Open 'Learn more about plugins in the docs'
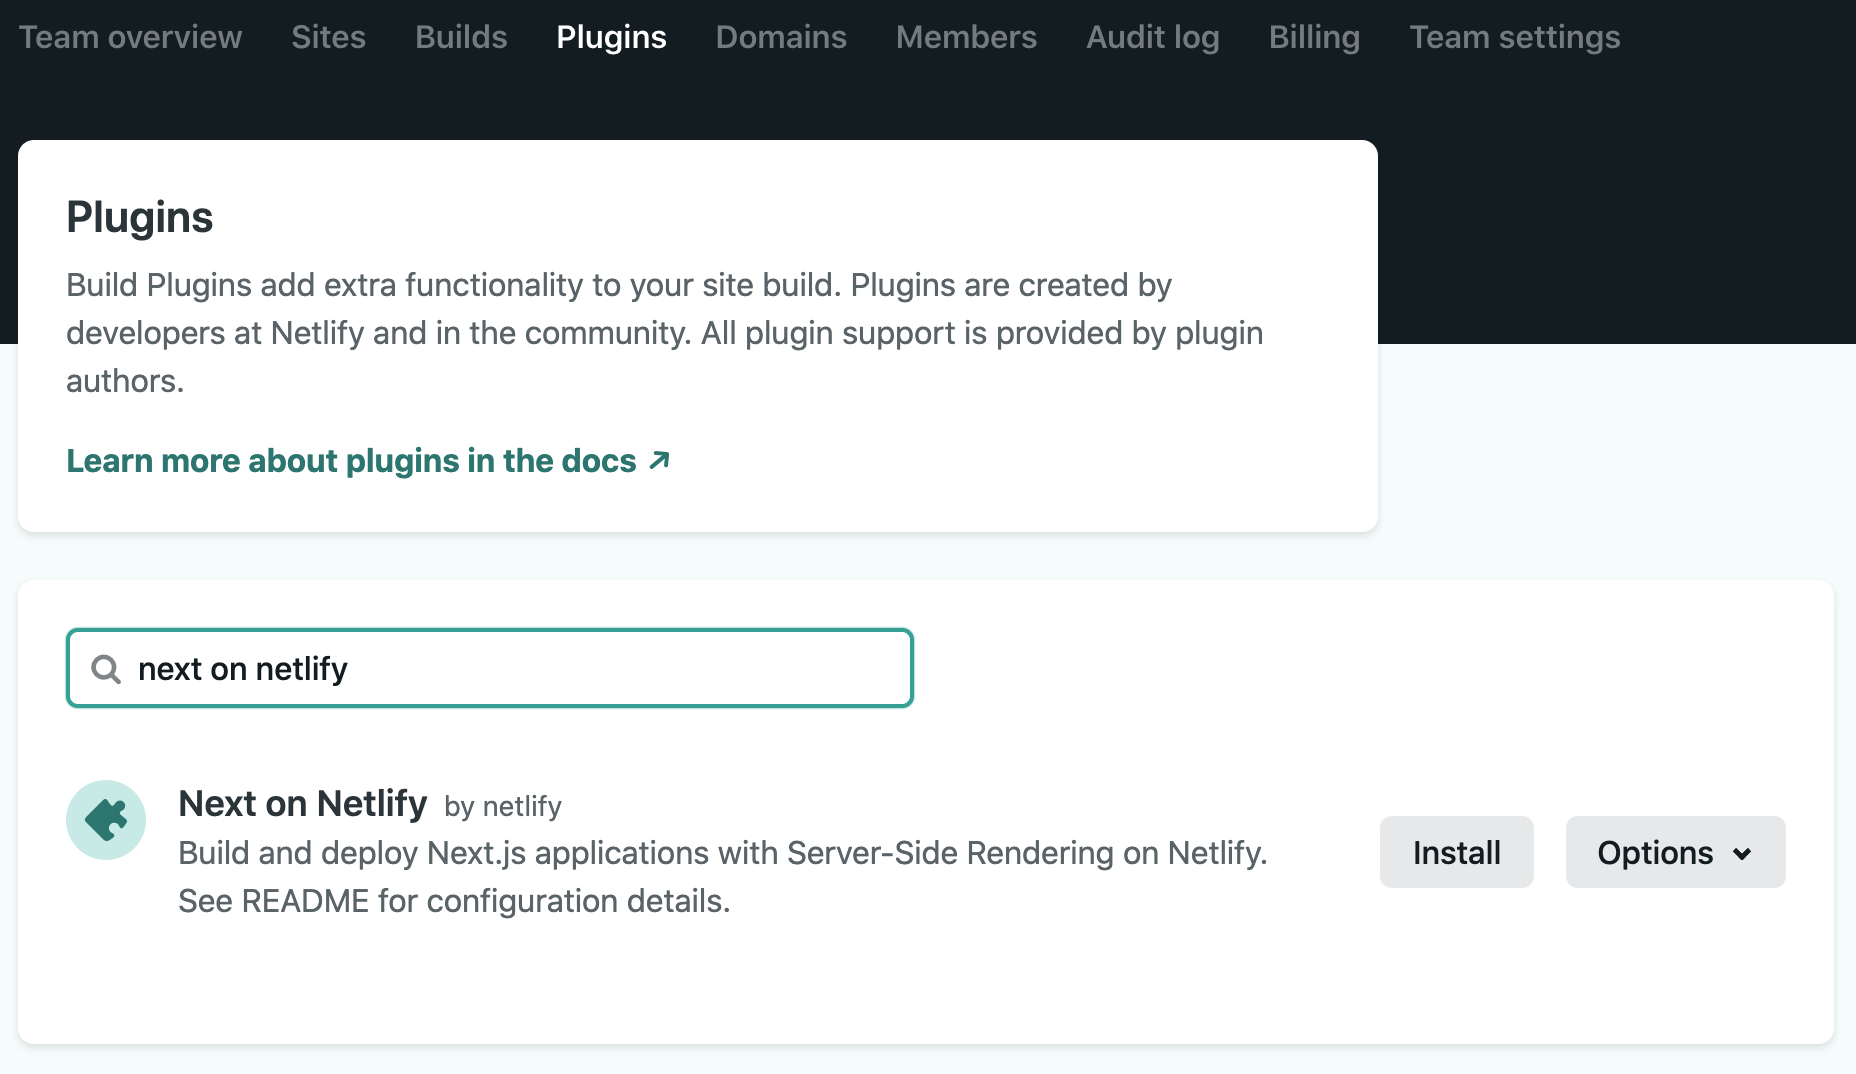The image size is (1856, 1074). point(350,461)
